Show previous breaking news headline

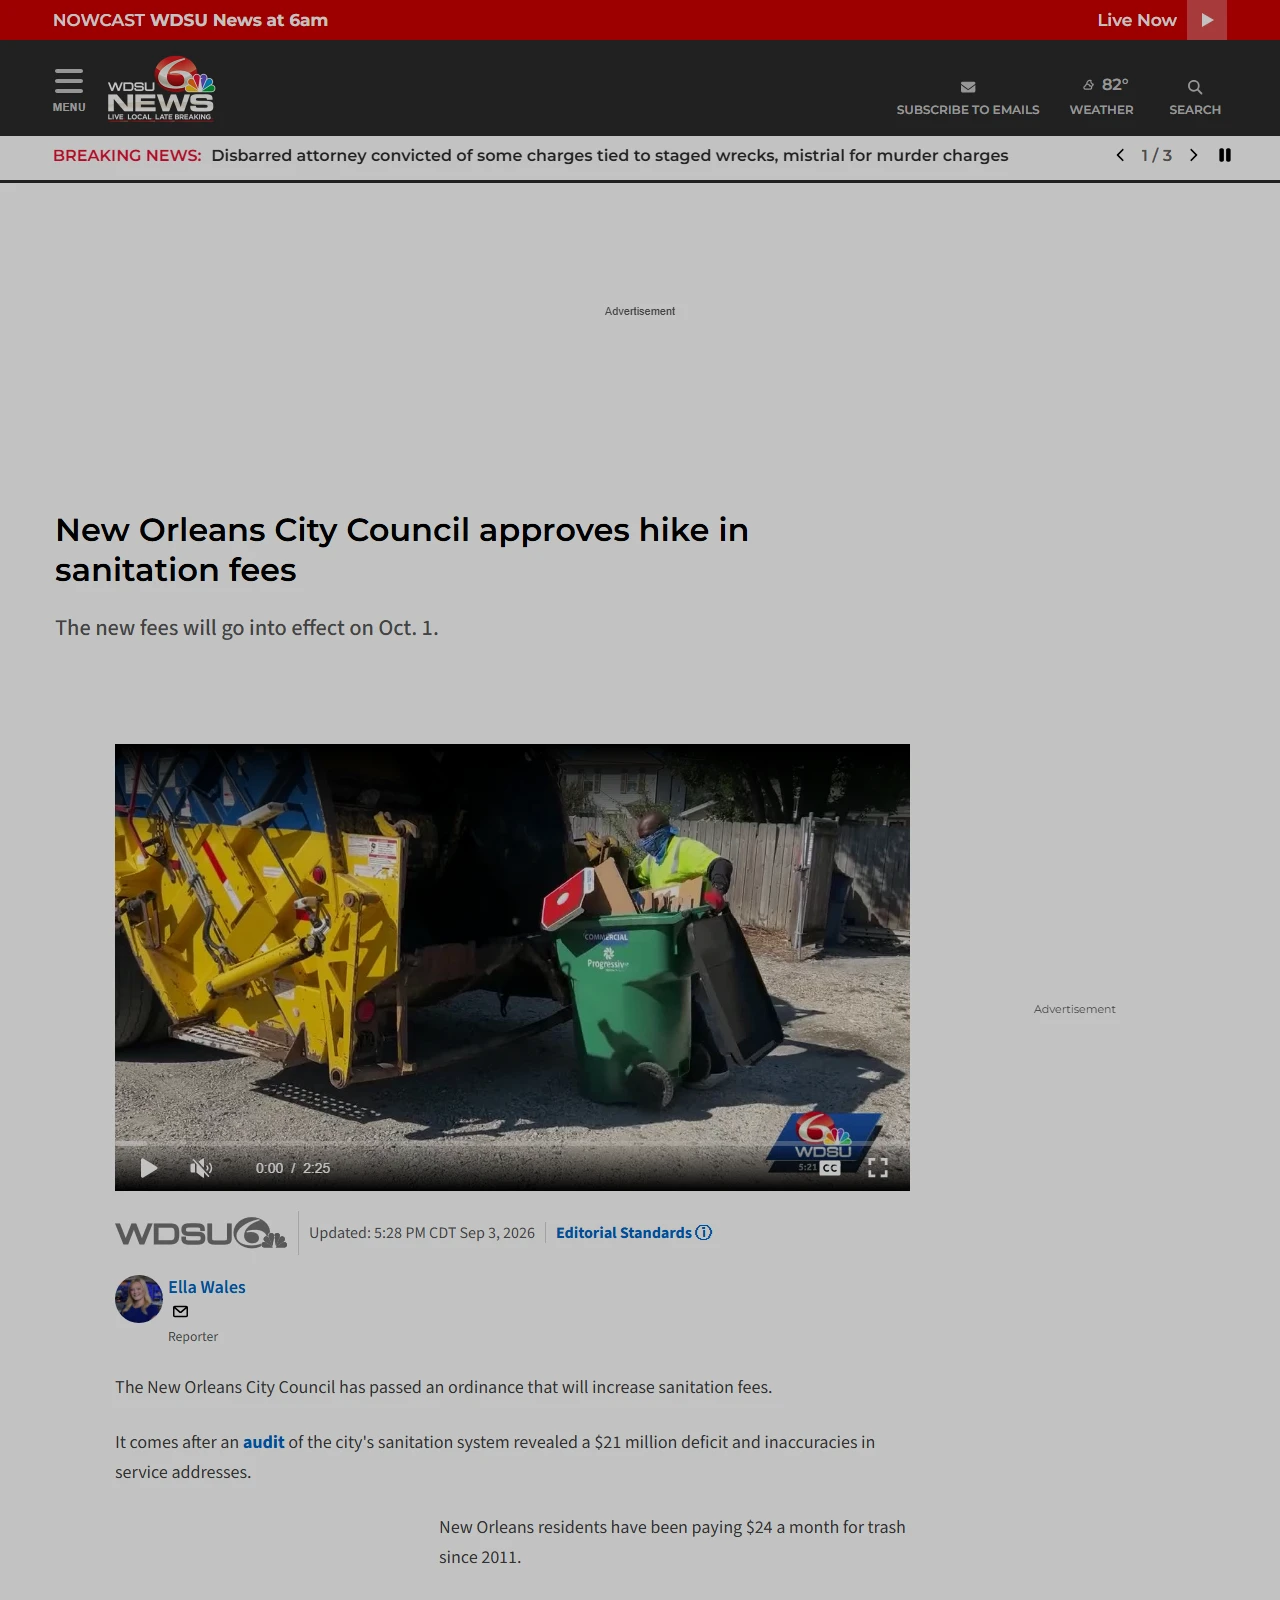coord(1120,155)
